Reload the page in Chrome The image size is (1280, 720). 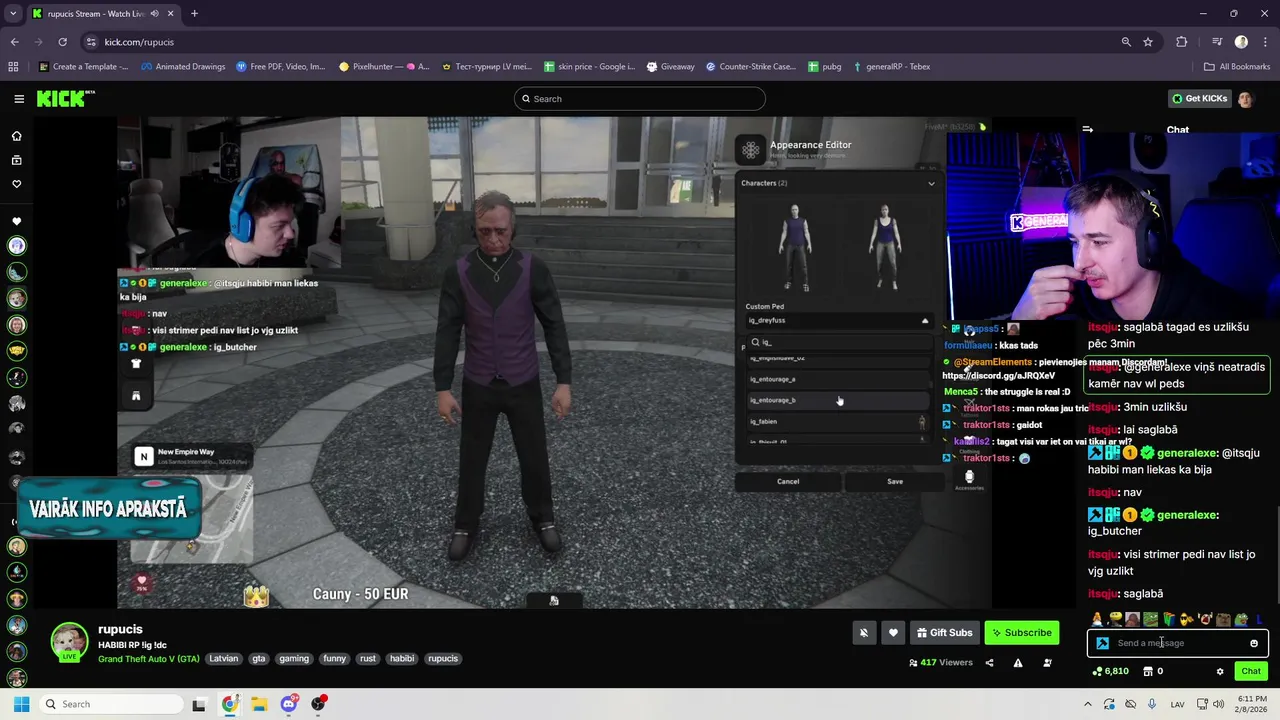[x=62, y=42]
